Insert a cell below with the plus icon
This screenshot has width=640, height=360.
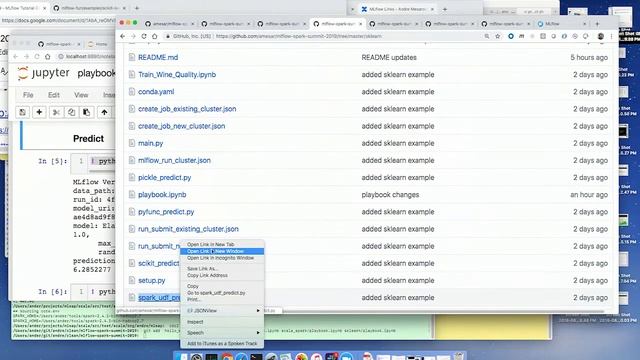pyautogui.click(x=39, y=112)
